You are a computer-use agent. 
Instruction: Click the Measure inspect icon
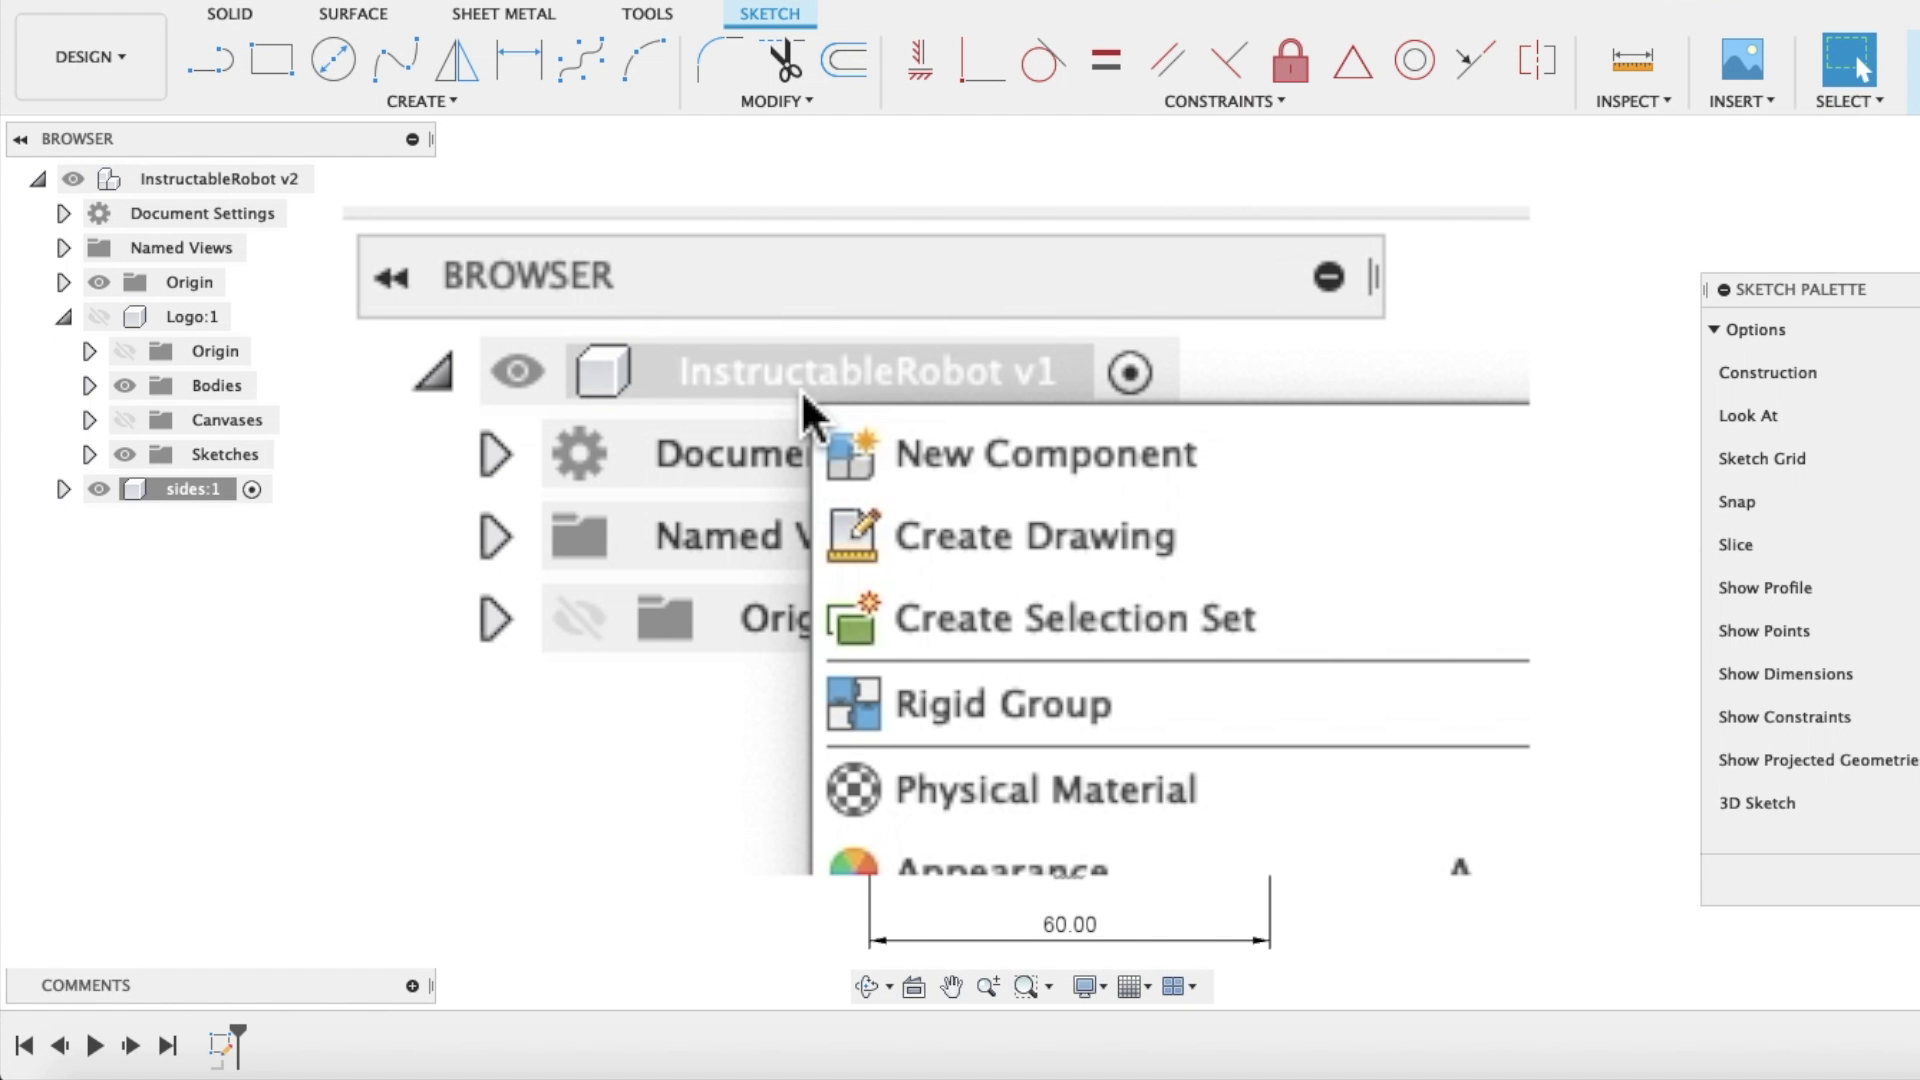[x=1632, y=60]
